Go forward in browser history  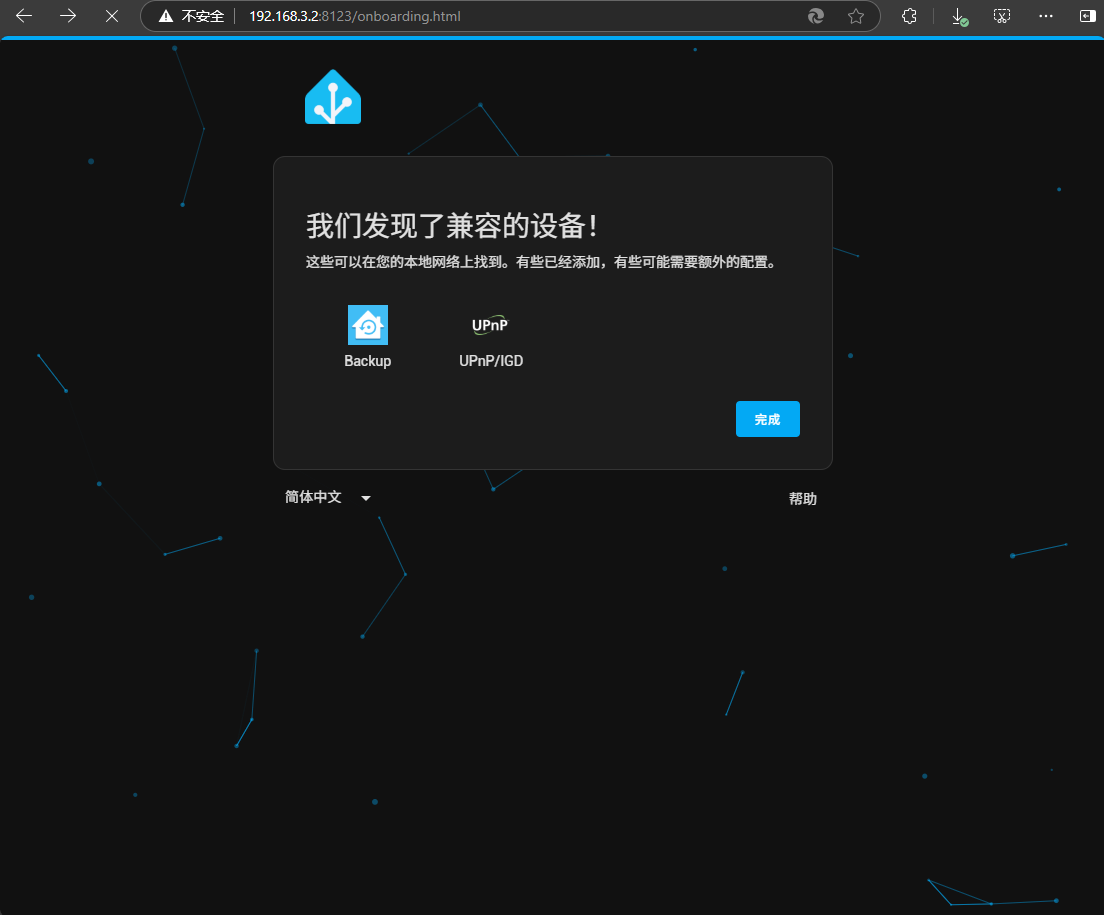click(x=68, y=16)
